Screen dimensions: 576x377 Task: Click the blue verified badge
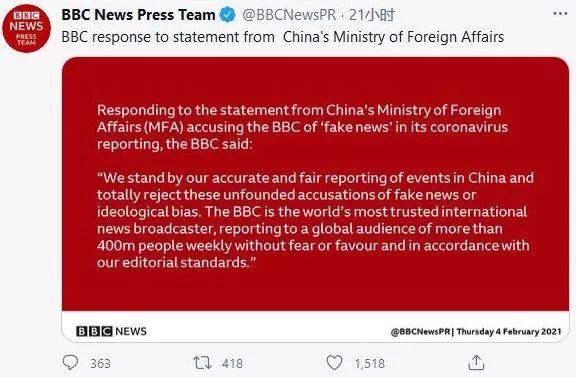point(228,15)
